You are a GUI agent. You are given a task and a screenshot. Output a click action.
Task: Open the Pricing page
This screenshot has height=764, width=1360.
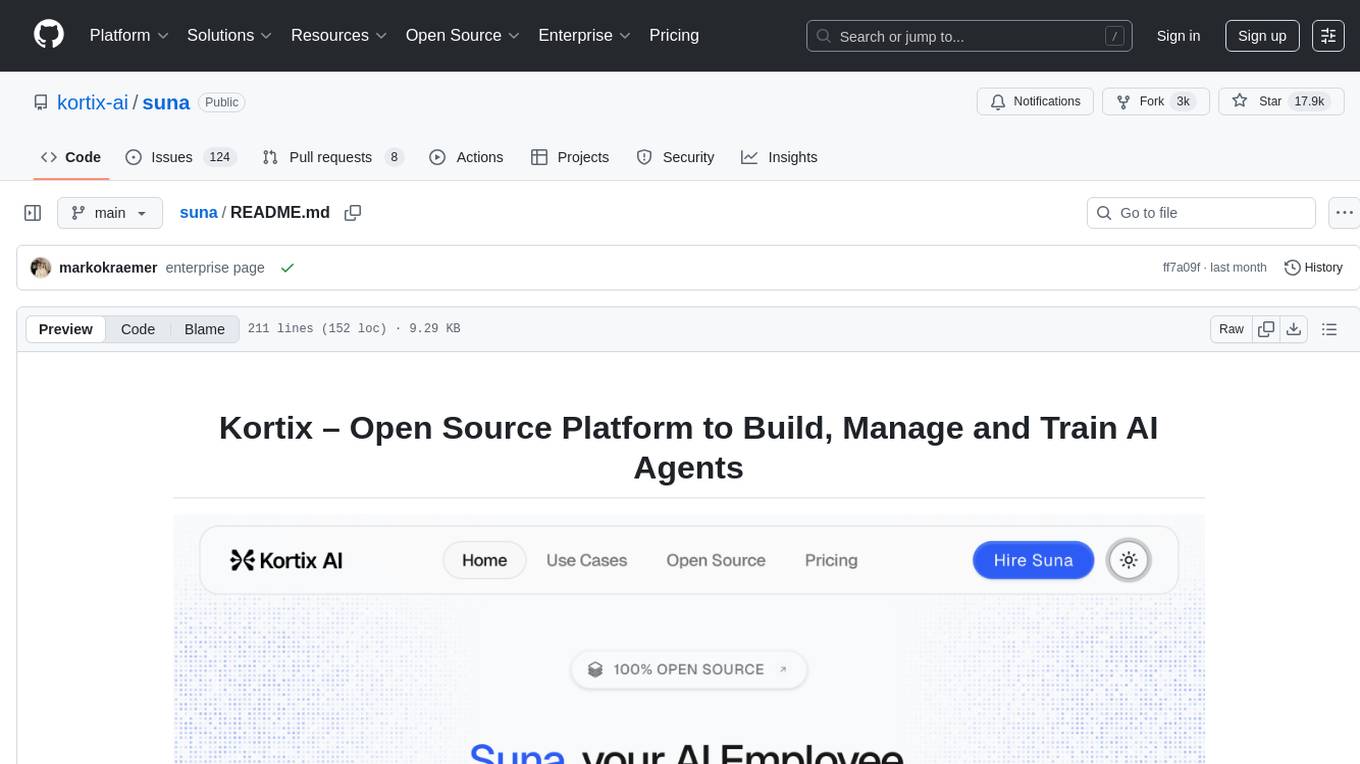click(x=674, y=35)
